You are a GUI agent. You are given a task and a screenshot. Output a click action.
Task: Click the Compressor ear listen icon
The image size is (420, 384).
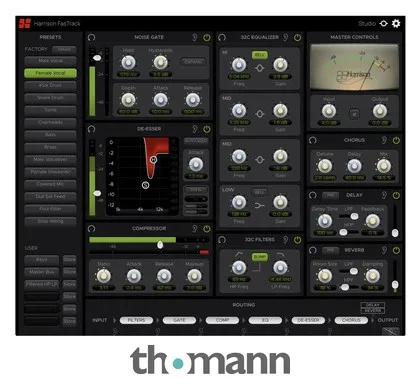195,229
